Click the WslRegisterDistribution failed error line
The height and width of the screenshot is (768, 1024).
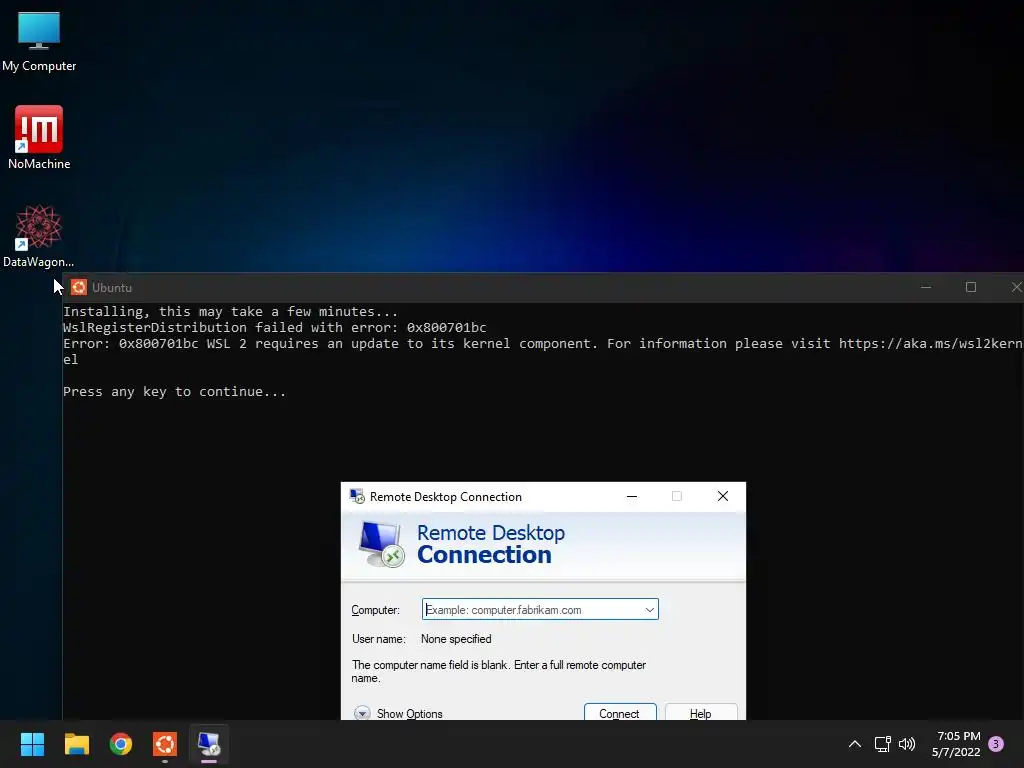[274, 328]
